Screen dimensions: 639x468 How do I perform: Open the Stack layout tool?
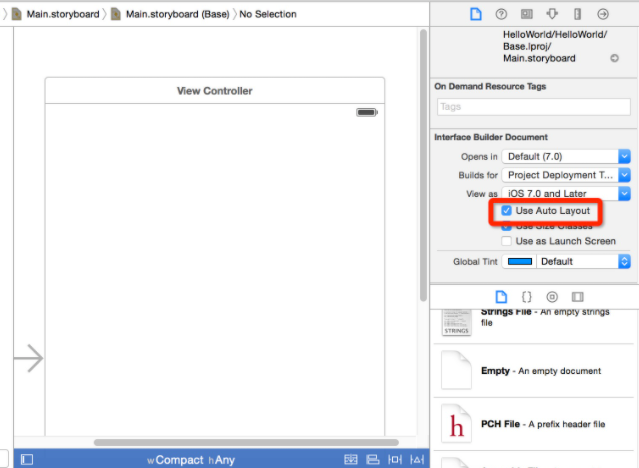click(x=351, y=459)
